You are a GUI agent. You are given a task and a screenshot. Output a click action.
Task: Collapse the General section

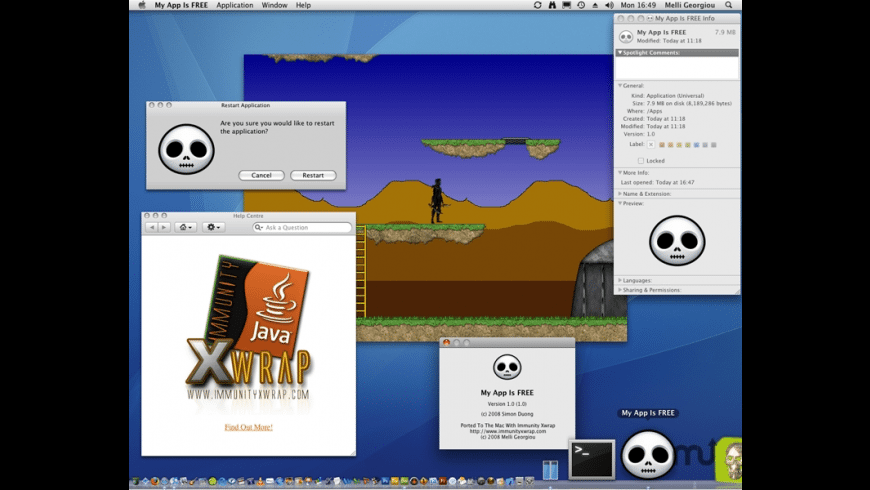coord(620,85)
